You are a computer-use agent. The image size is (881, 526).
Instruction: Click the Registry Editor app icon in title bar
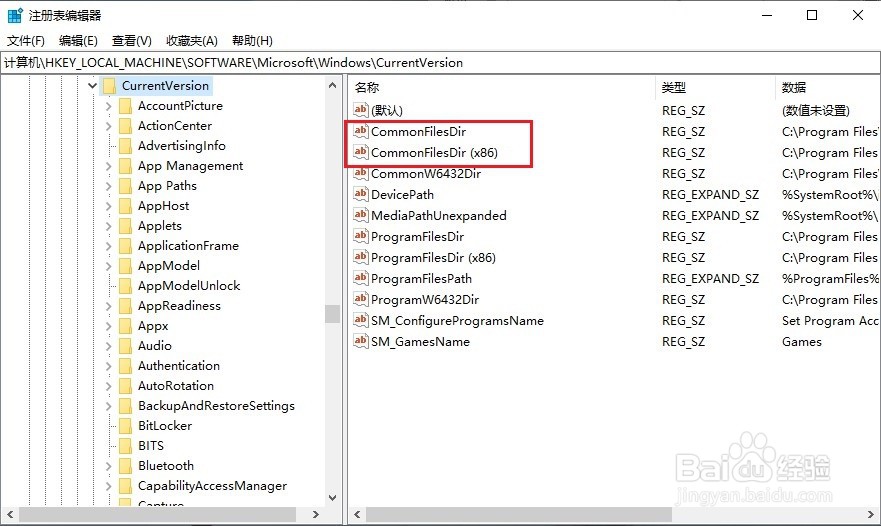[x=15, y=15]
